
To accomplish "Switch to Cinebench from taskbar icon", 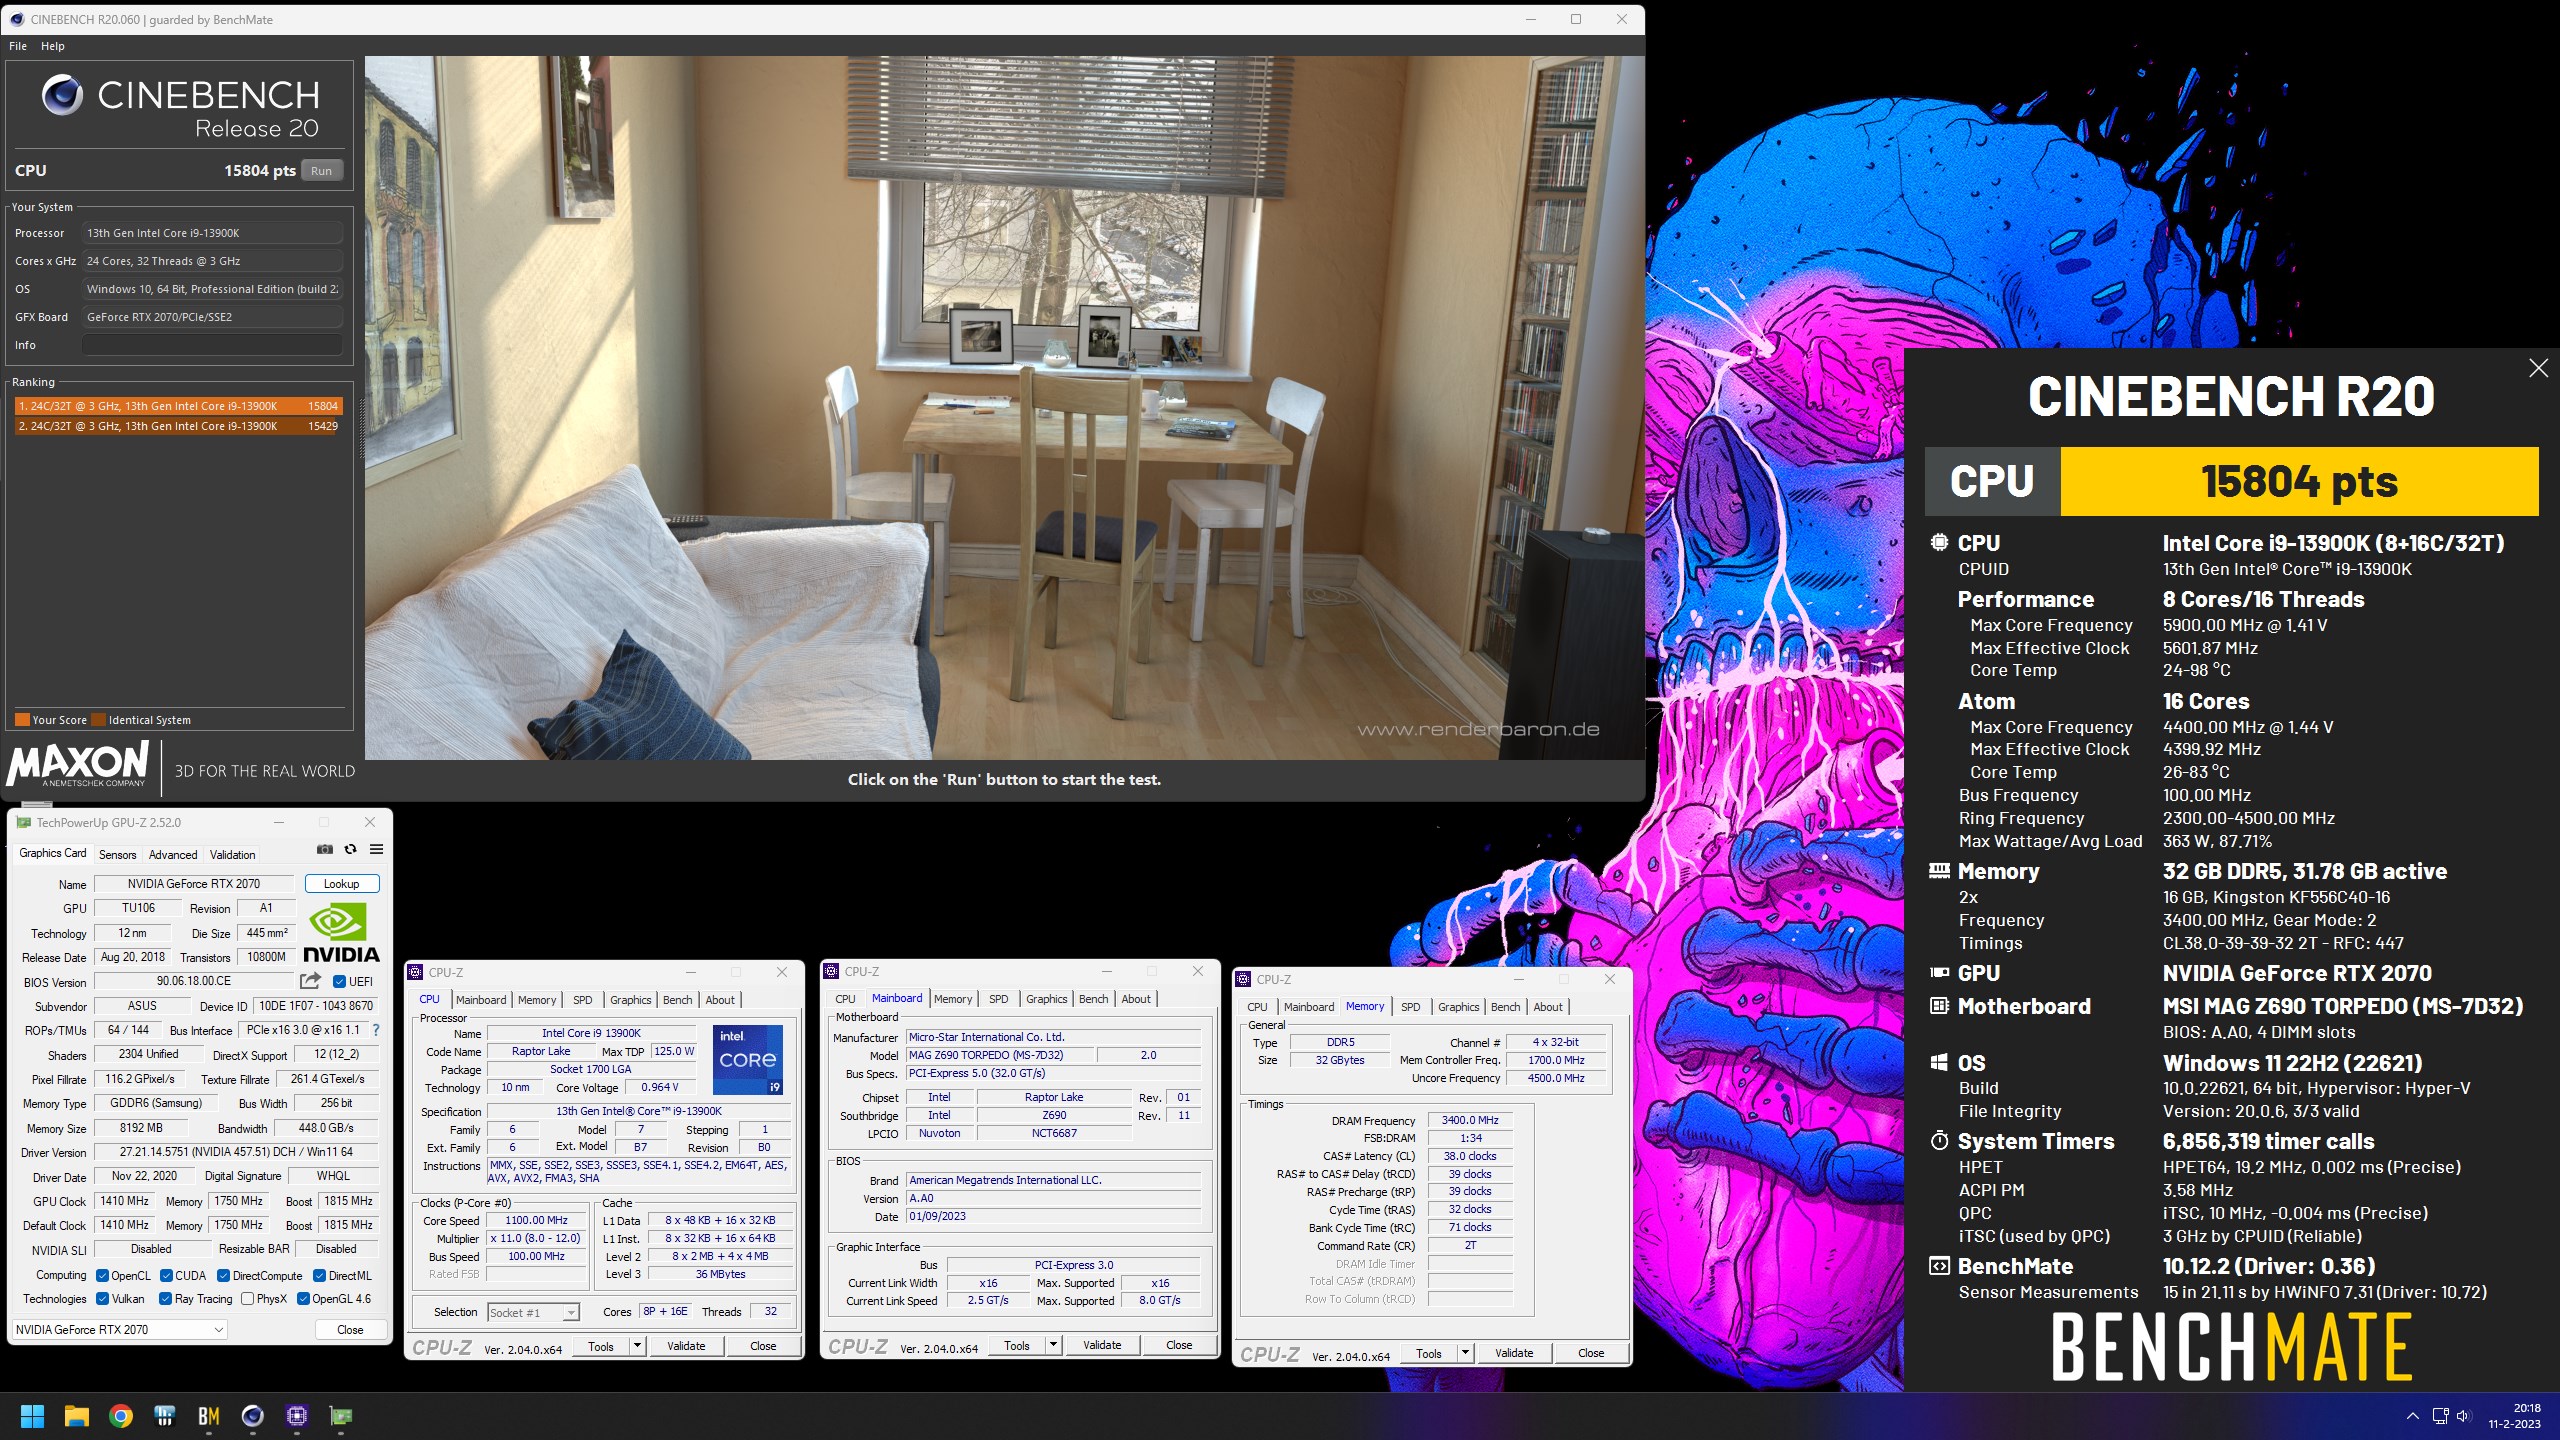I will 252,1416.
